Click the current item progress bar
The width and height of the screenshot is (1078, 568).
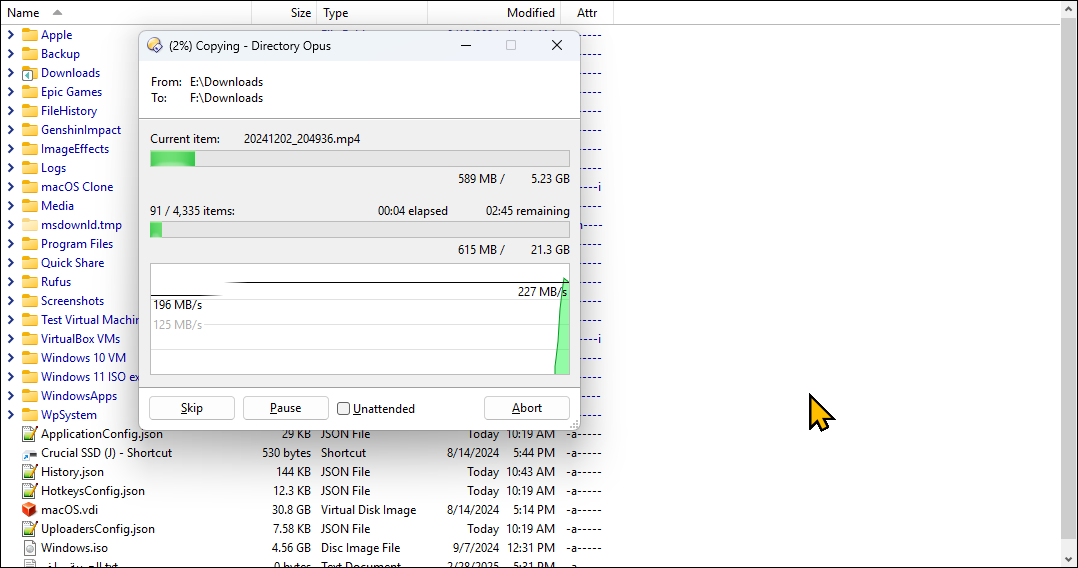[x=359, y=159]
